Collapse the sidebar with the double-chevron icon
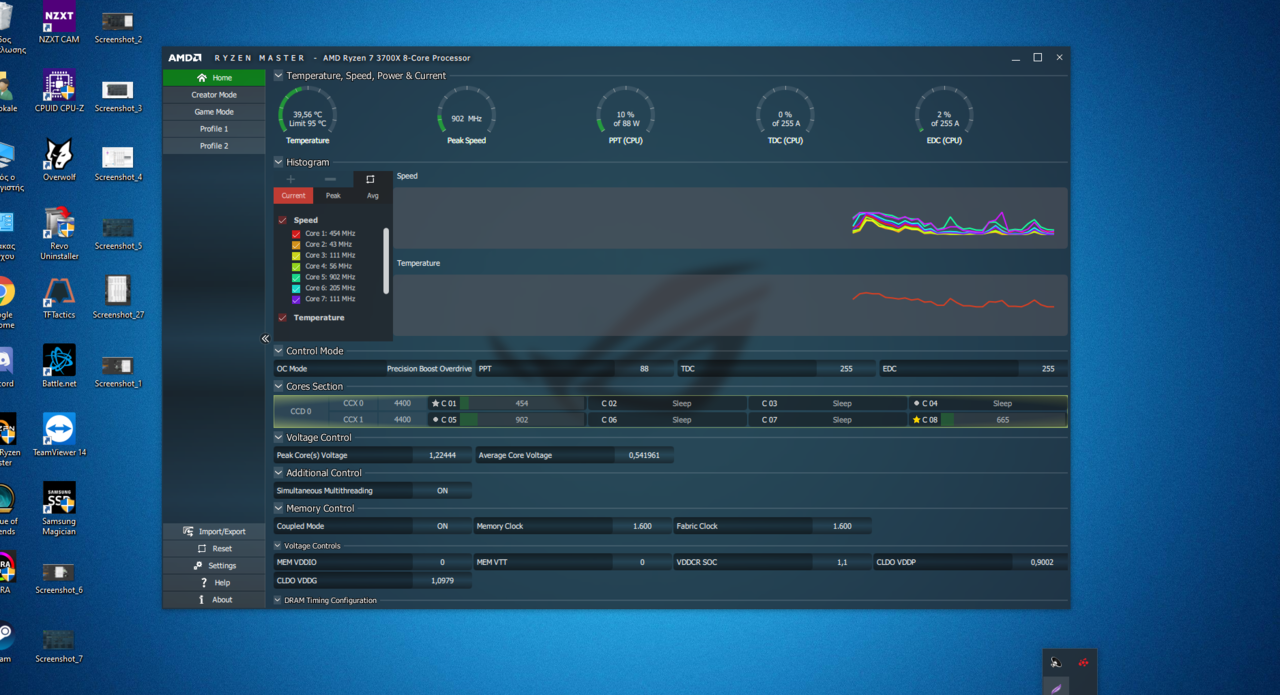Image resolution: width=1280 pixels, height=695 pixels. [x=265, y=339]
